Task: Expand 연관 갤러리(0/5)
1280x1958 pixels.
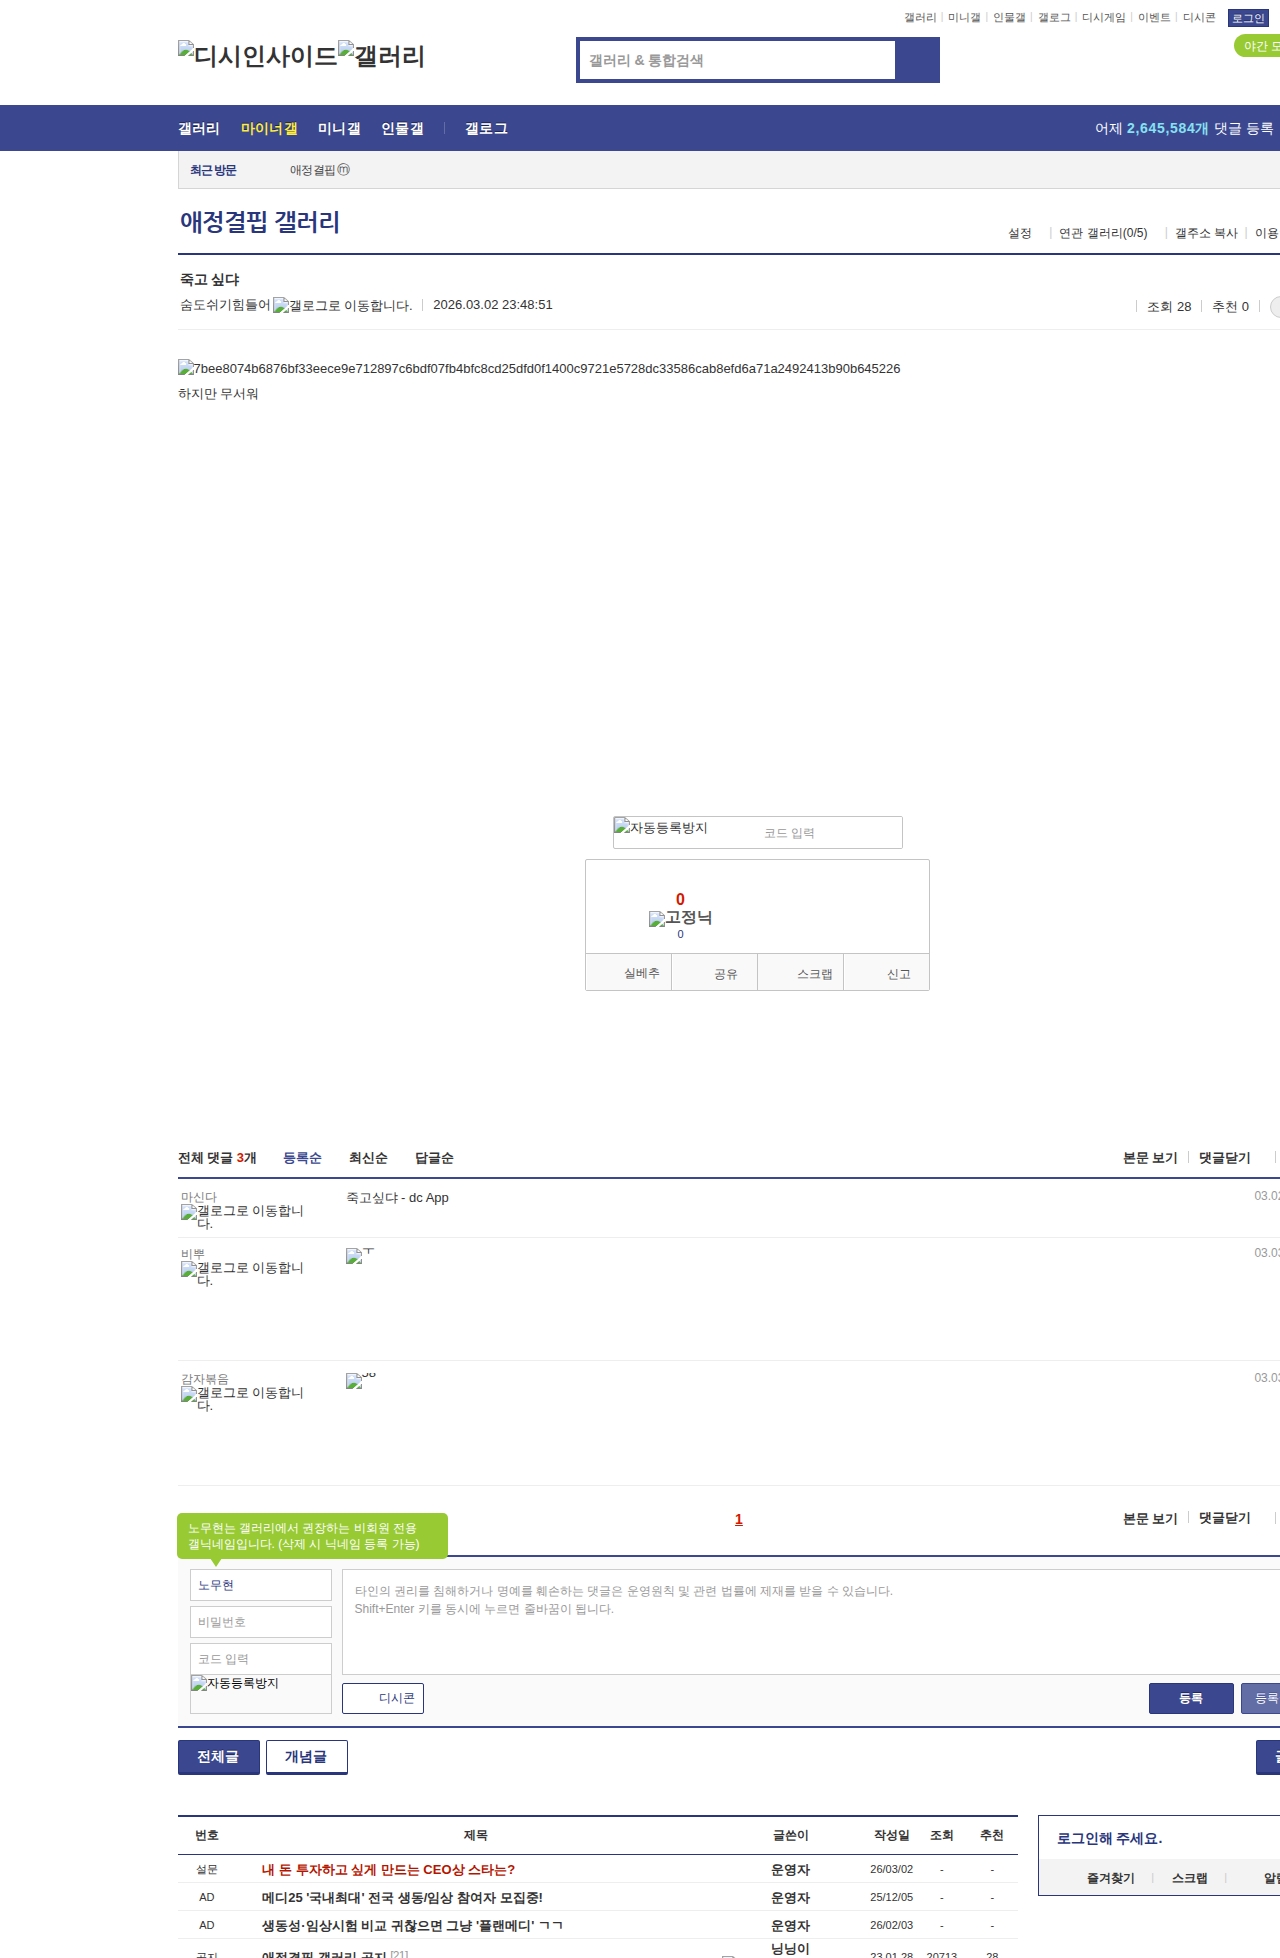Action: point(1103,233)
